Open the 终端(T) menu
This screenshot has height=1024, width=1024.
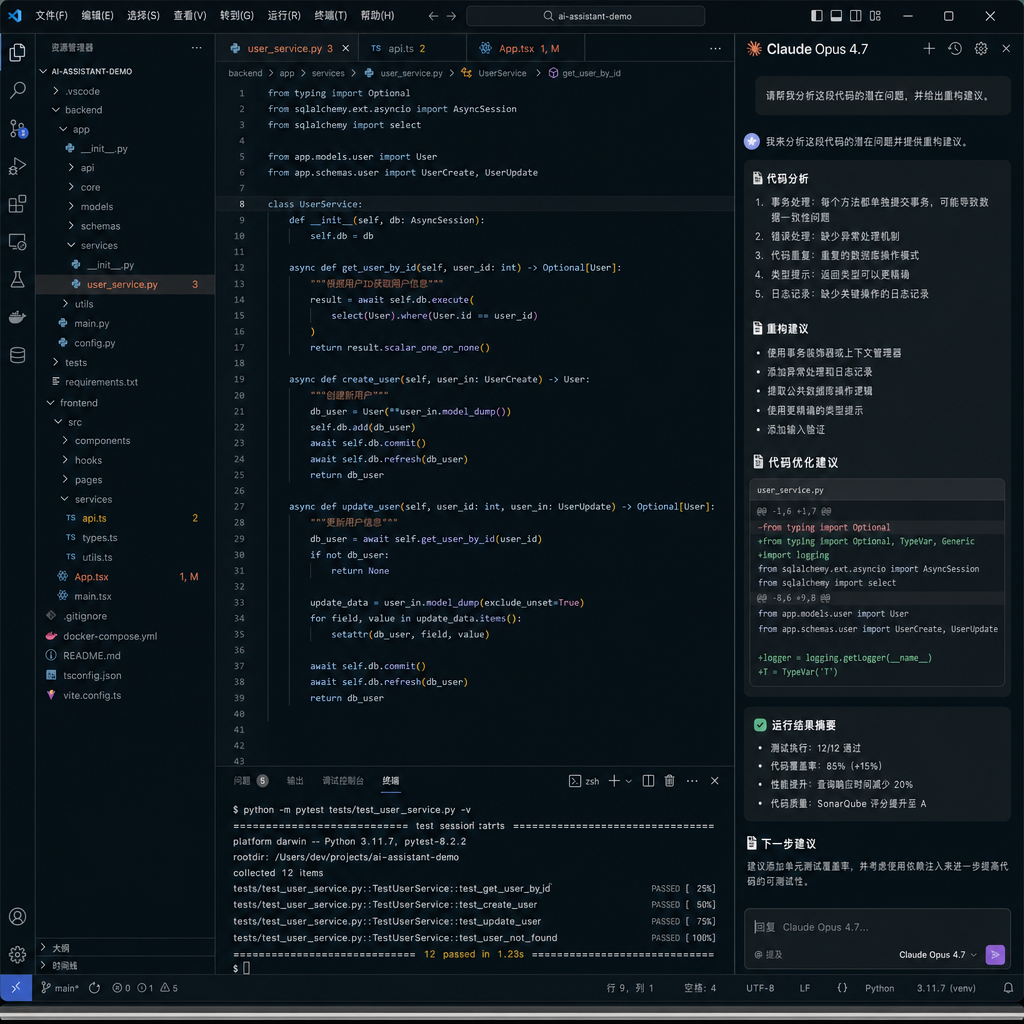[330, 16]
